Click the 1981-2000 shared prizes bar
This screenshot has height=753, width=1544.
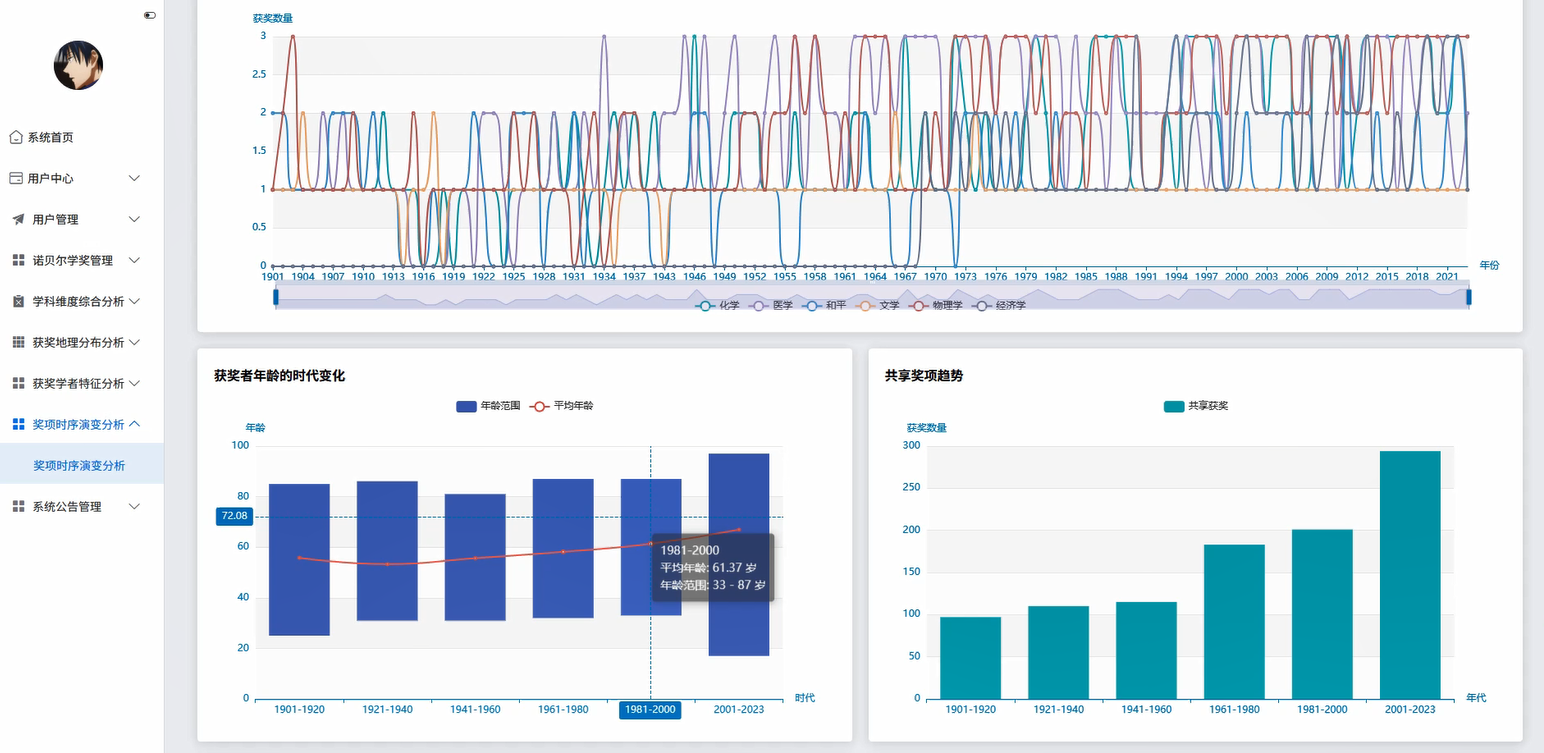[x=1322, y=614]
